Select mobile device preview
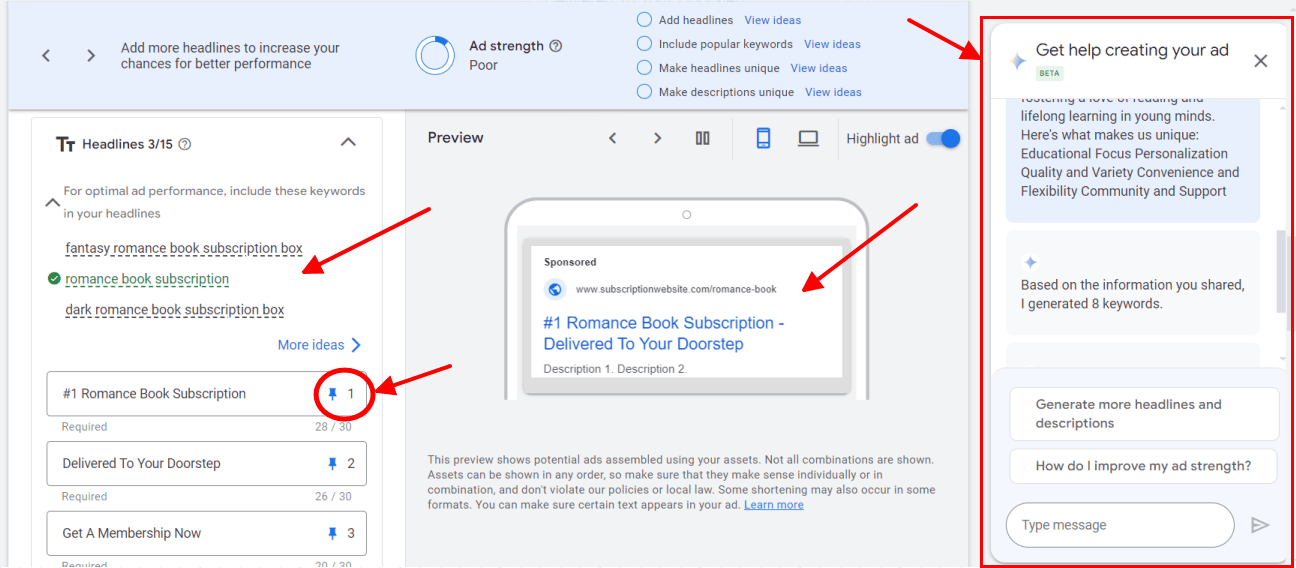The height and width of the screenshot is (568, 1296). coord(763,138)
